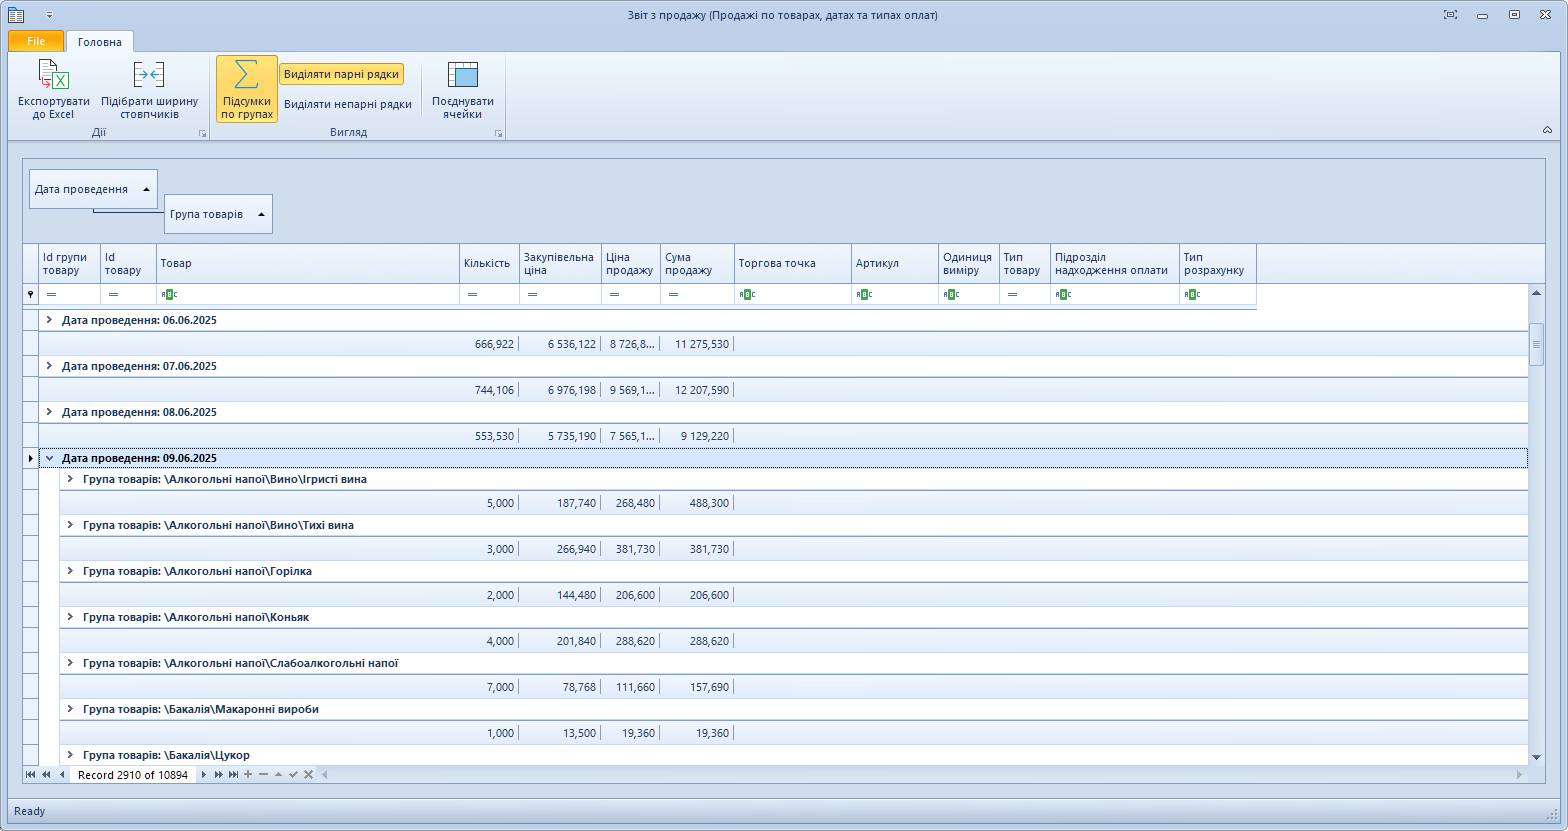Expand the Тихі вина product group
1568x831 pixels.
70,525
